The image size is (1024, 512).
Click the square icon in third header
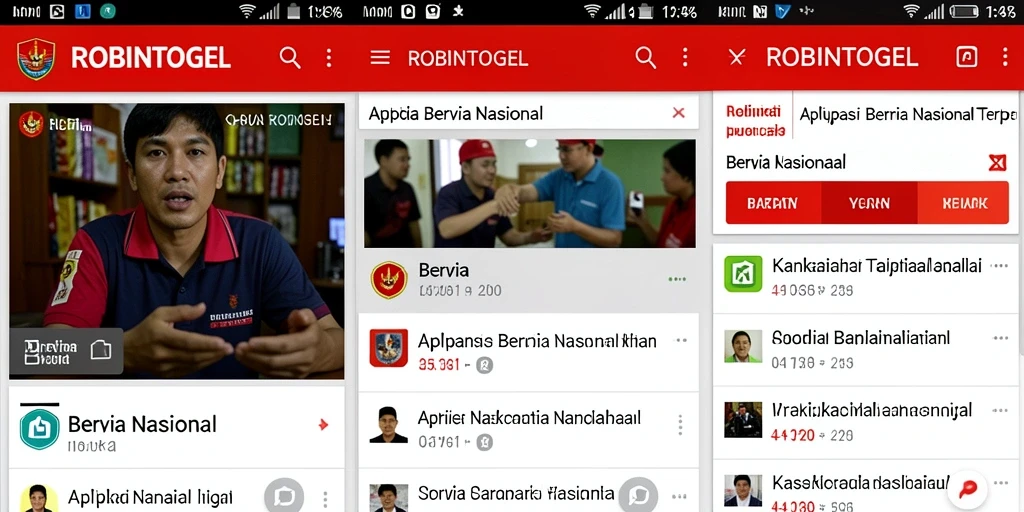[x=967, y=57]
